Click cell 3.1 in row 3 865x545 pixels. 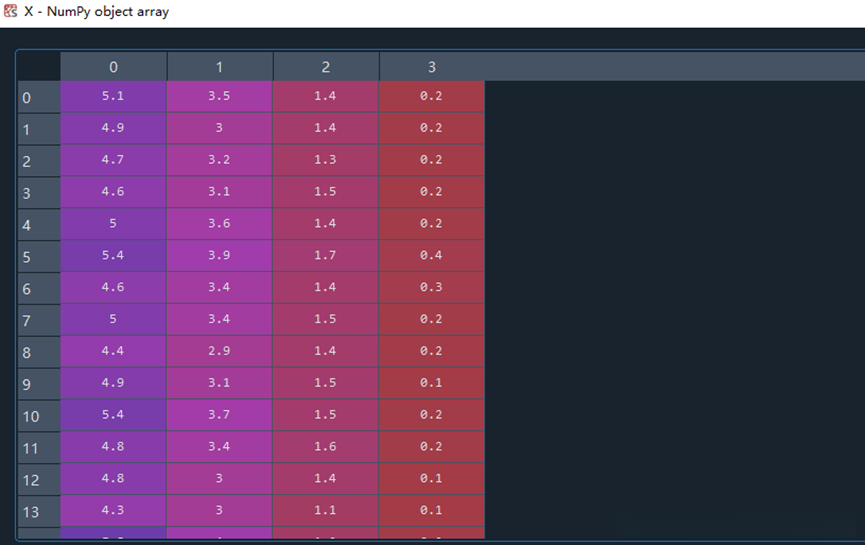click(x=220, y=192)
